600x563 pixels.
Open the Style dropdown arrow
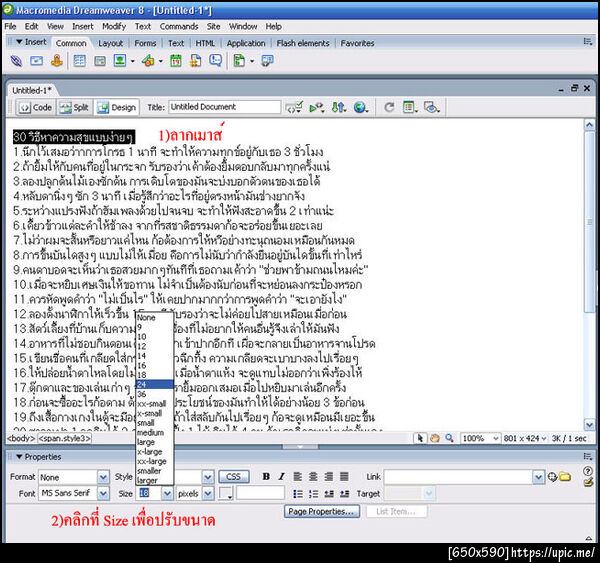208,477
